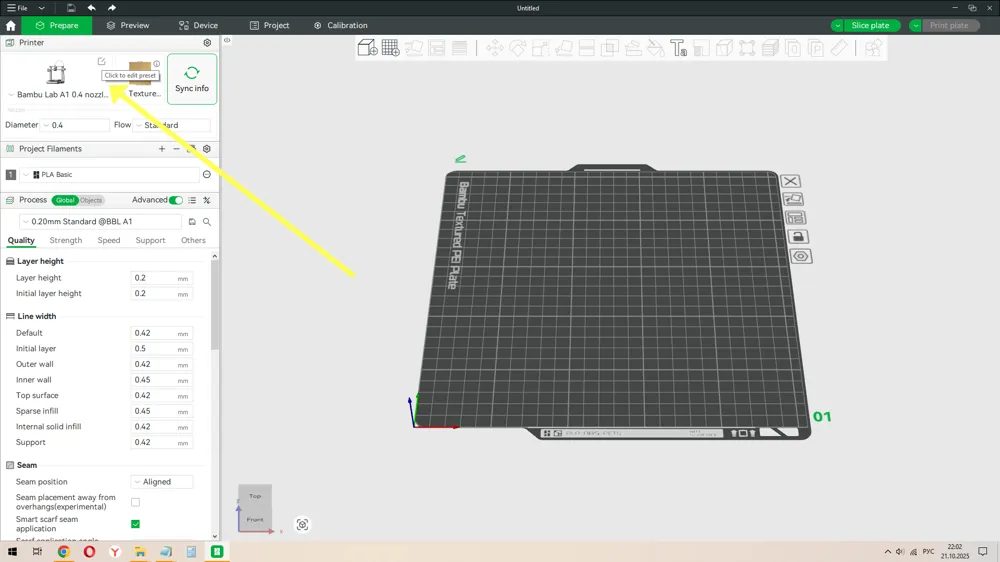Screen dimensions: 1000x562
Task: Select the Cut tool in toolbar
Action: 587,48
